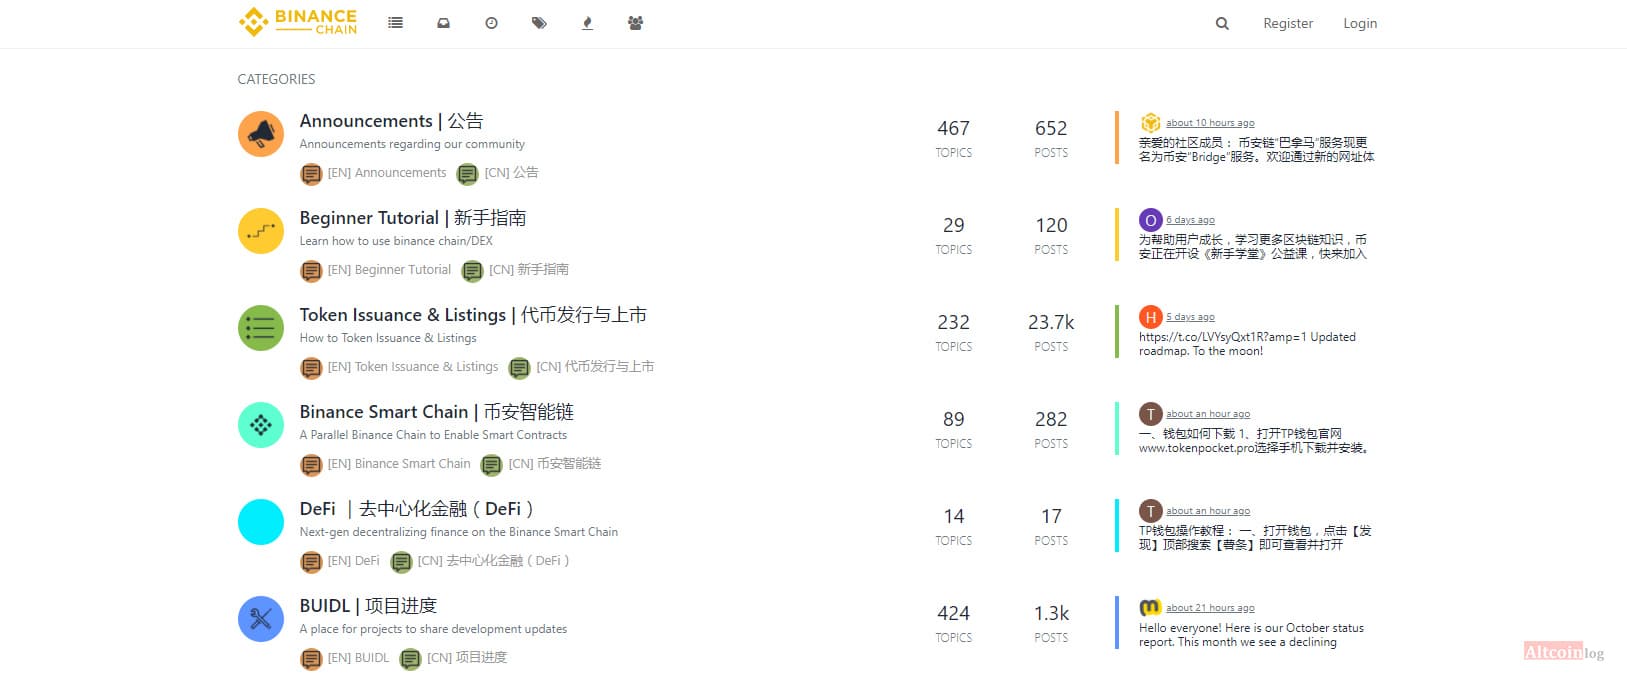Click icon beside [EN] Beginner Tutorial subcategory

(311, 271)
